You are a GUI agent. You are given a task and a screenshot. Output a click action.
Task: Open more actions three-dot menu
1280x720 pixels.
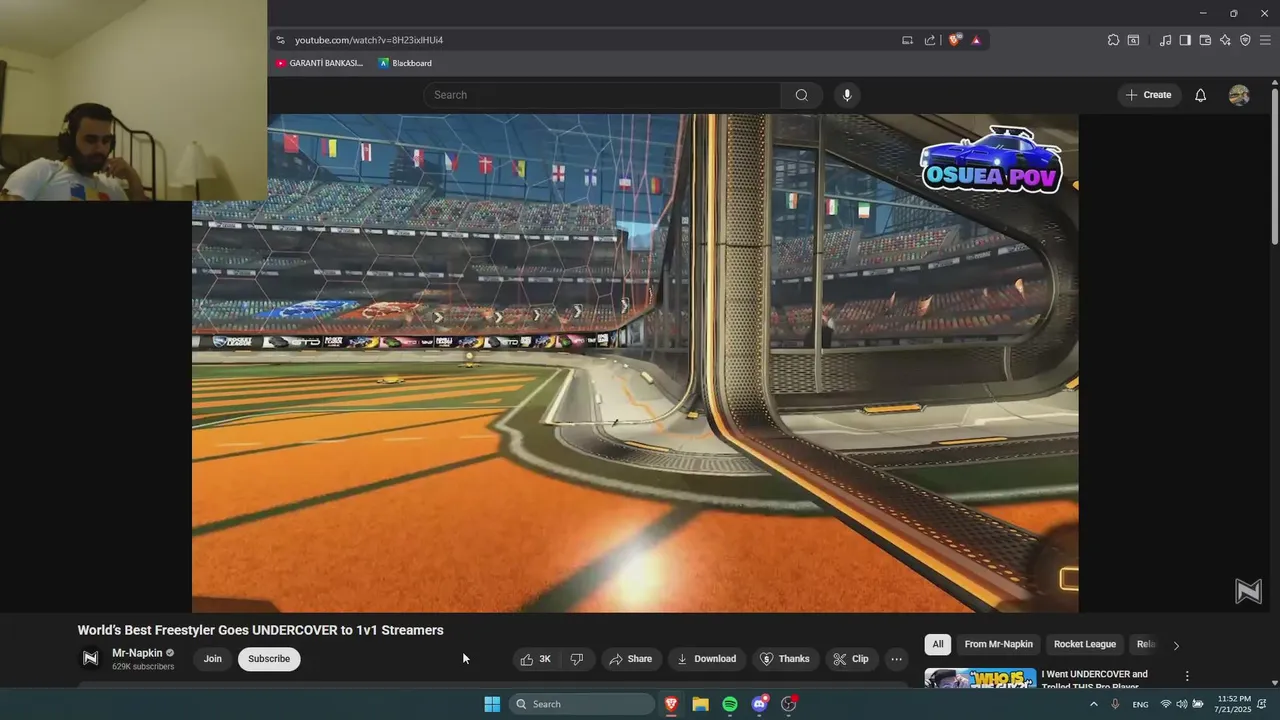(x=896, y=659)
